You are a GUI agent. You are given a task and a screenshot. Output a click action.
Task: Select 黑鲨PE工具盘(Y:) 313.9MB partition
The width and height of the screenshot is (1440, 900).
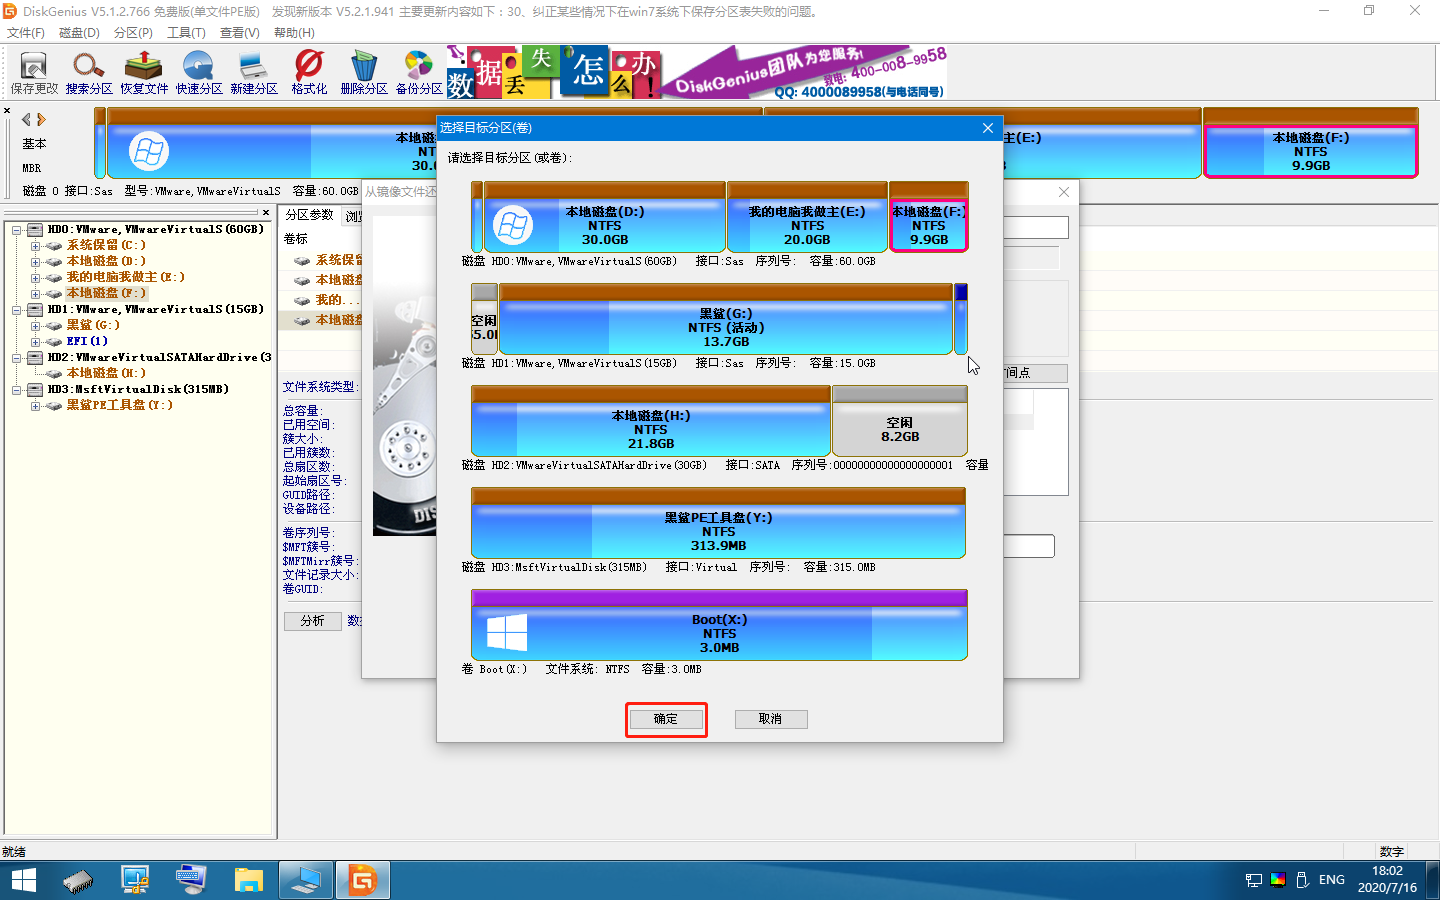click(x=718, y=523)
